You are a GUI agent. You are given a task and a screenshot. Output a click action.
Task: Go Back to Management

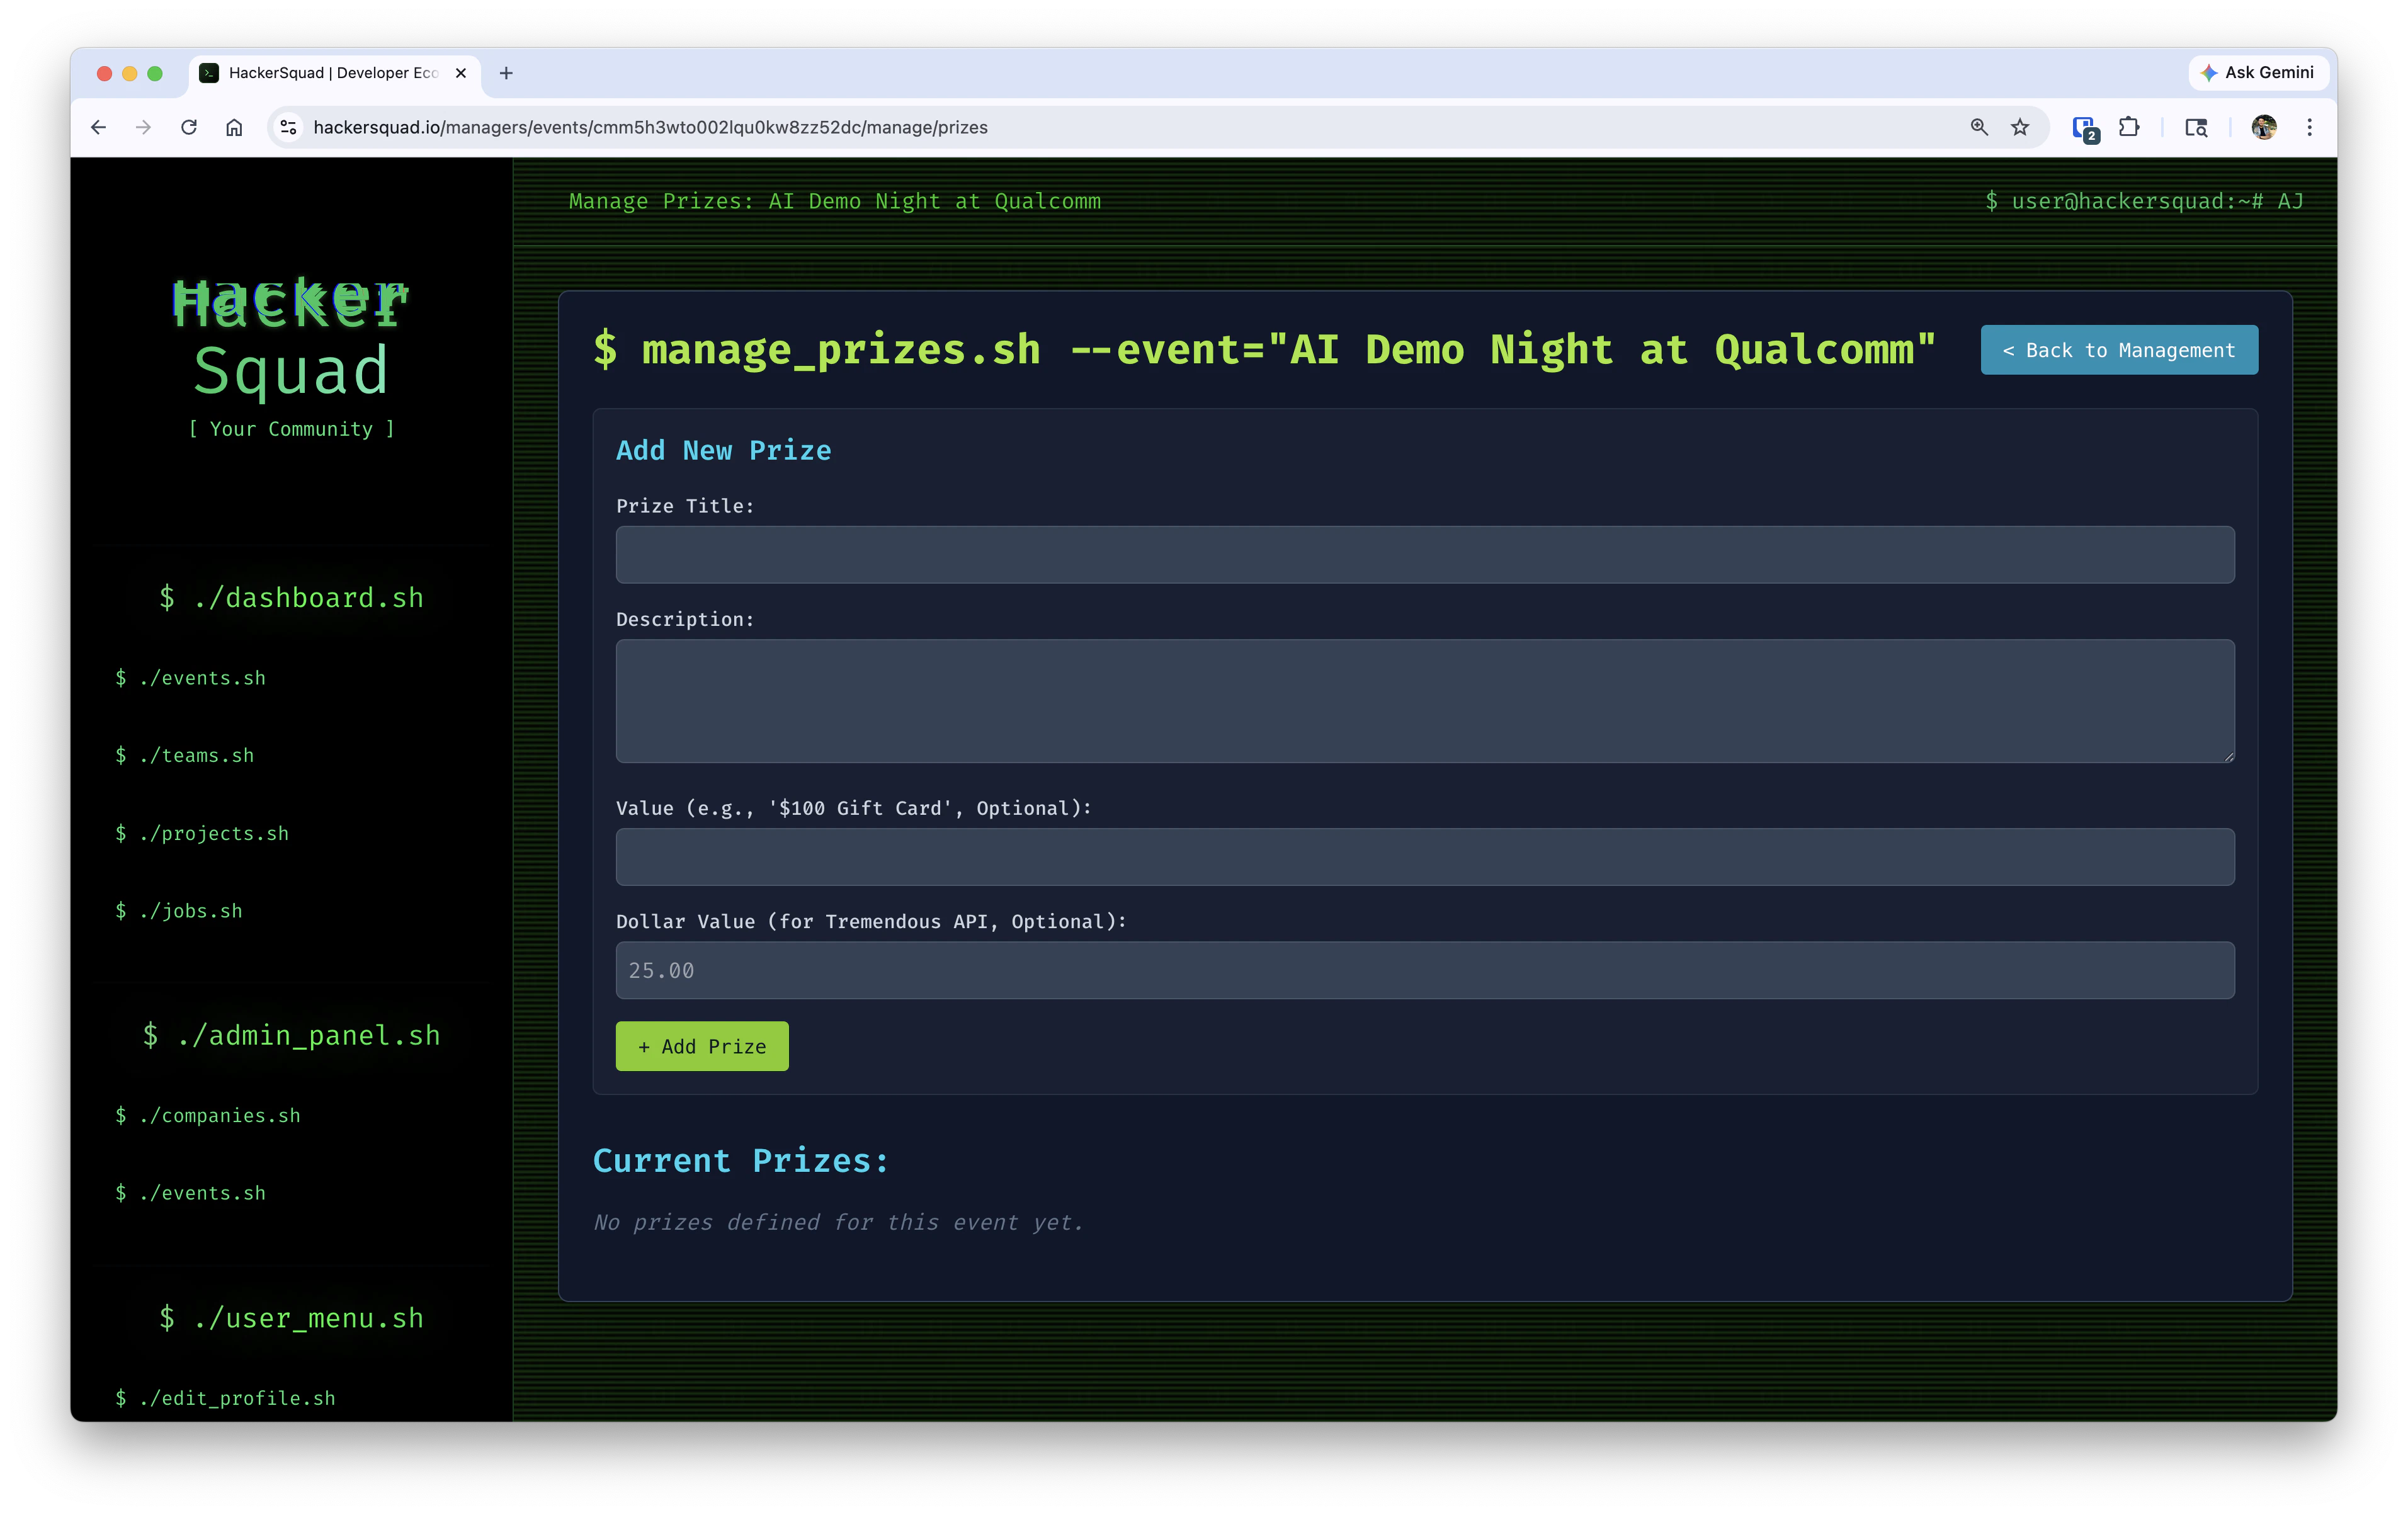[2118, 350]
